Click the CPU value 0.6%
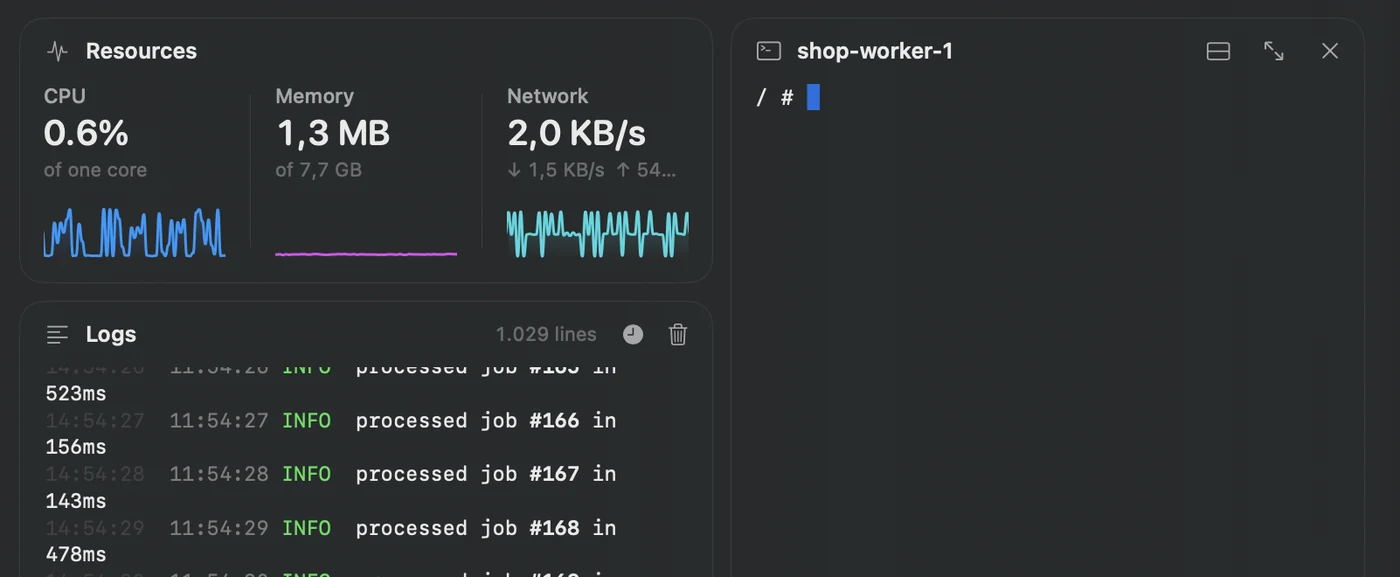Viewport: 1400px width, 577px height. coord(86,133)
